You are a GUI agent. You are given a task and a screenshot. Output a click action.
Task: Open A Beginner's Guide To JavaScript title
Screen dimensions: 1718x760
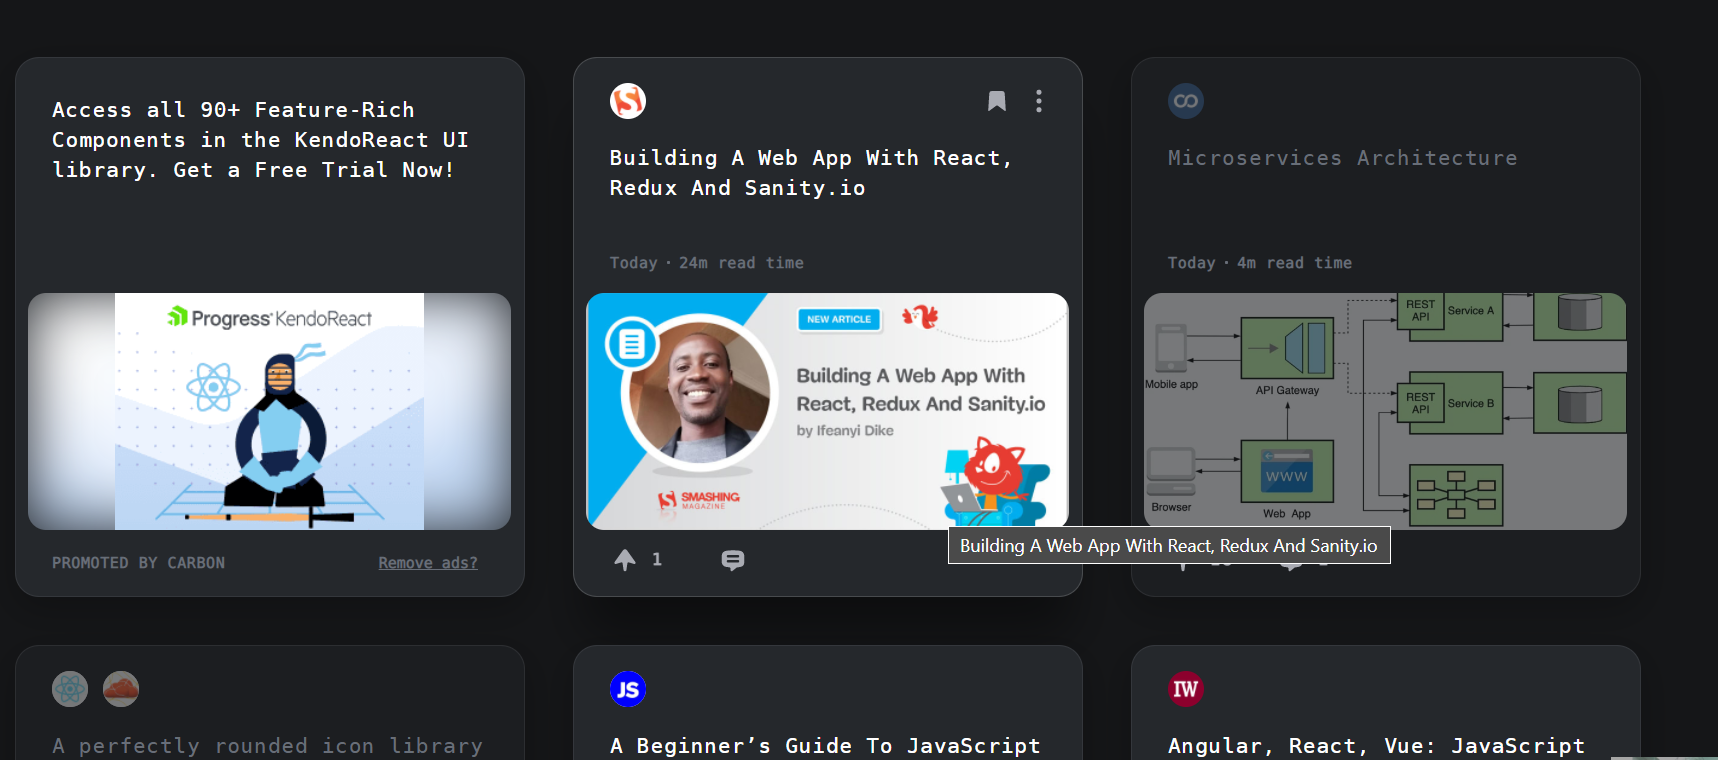tap(825, 746)
